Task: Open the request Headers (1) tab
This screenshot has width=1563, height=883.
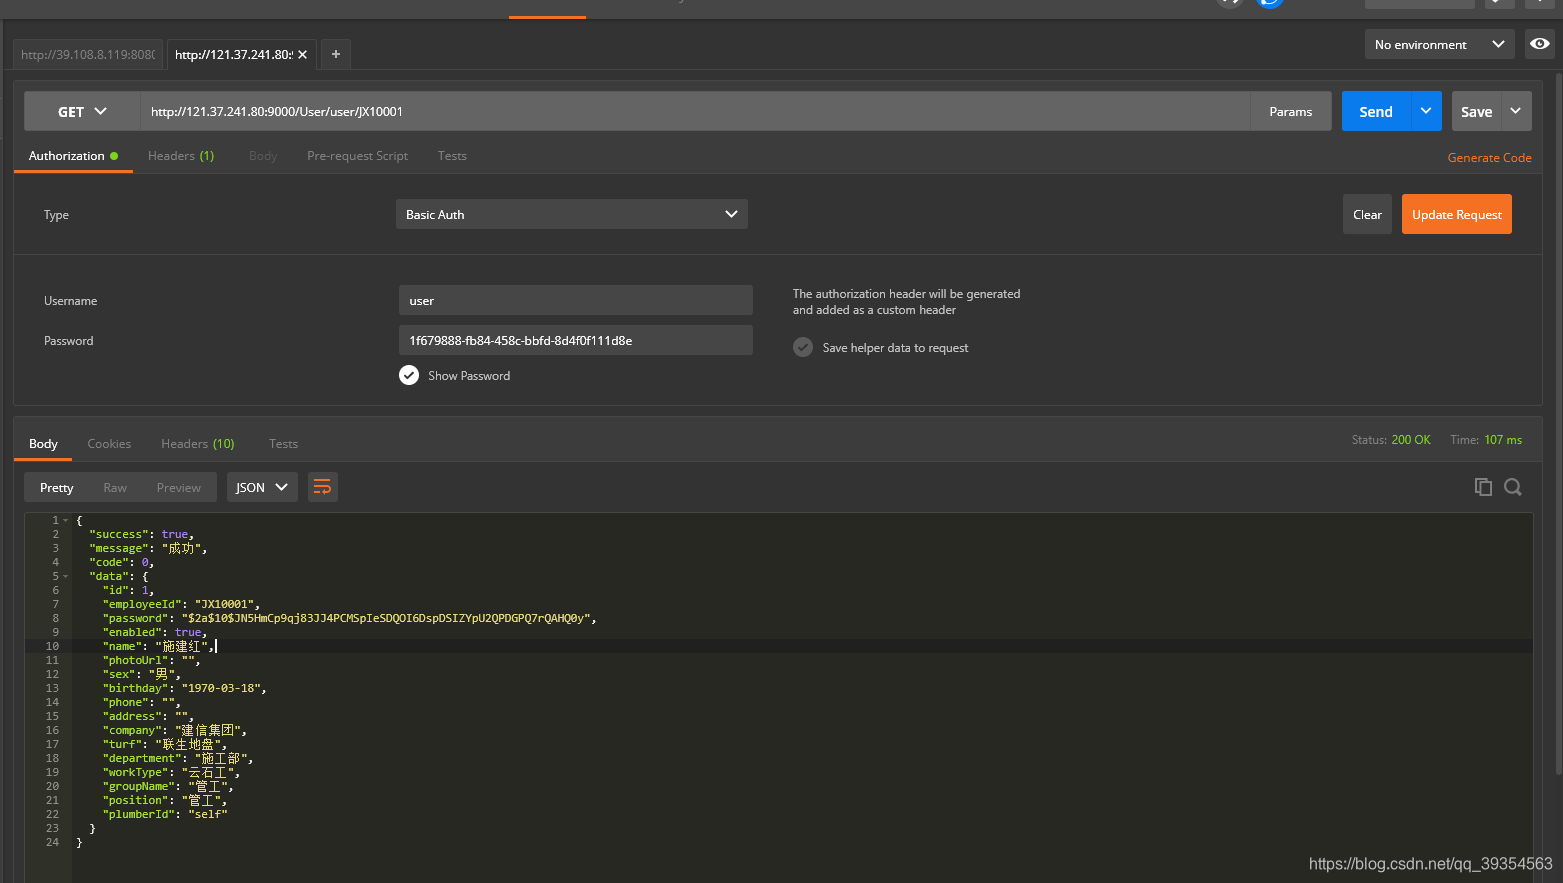Action: (x=181, y=156)
